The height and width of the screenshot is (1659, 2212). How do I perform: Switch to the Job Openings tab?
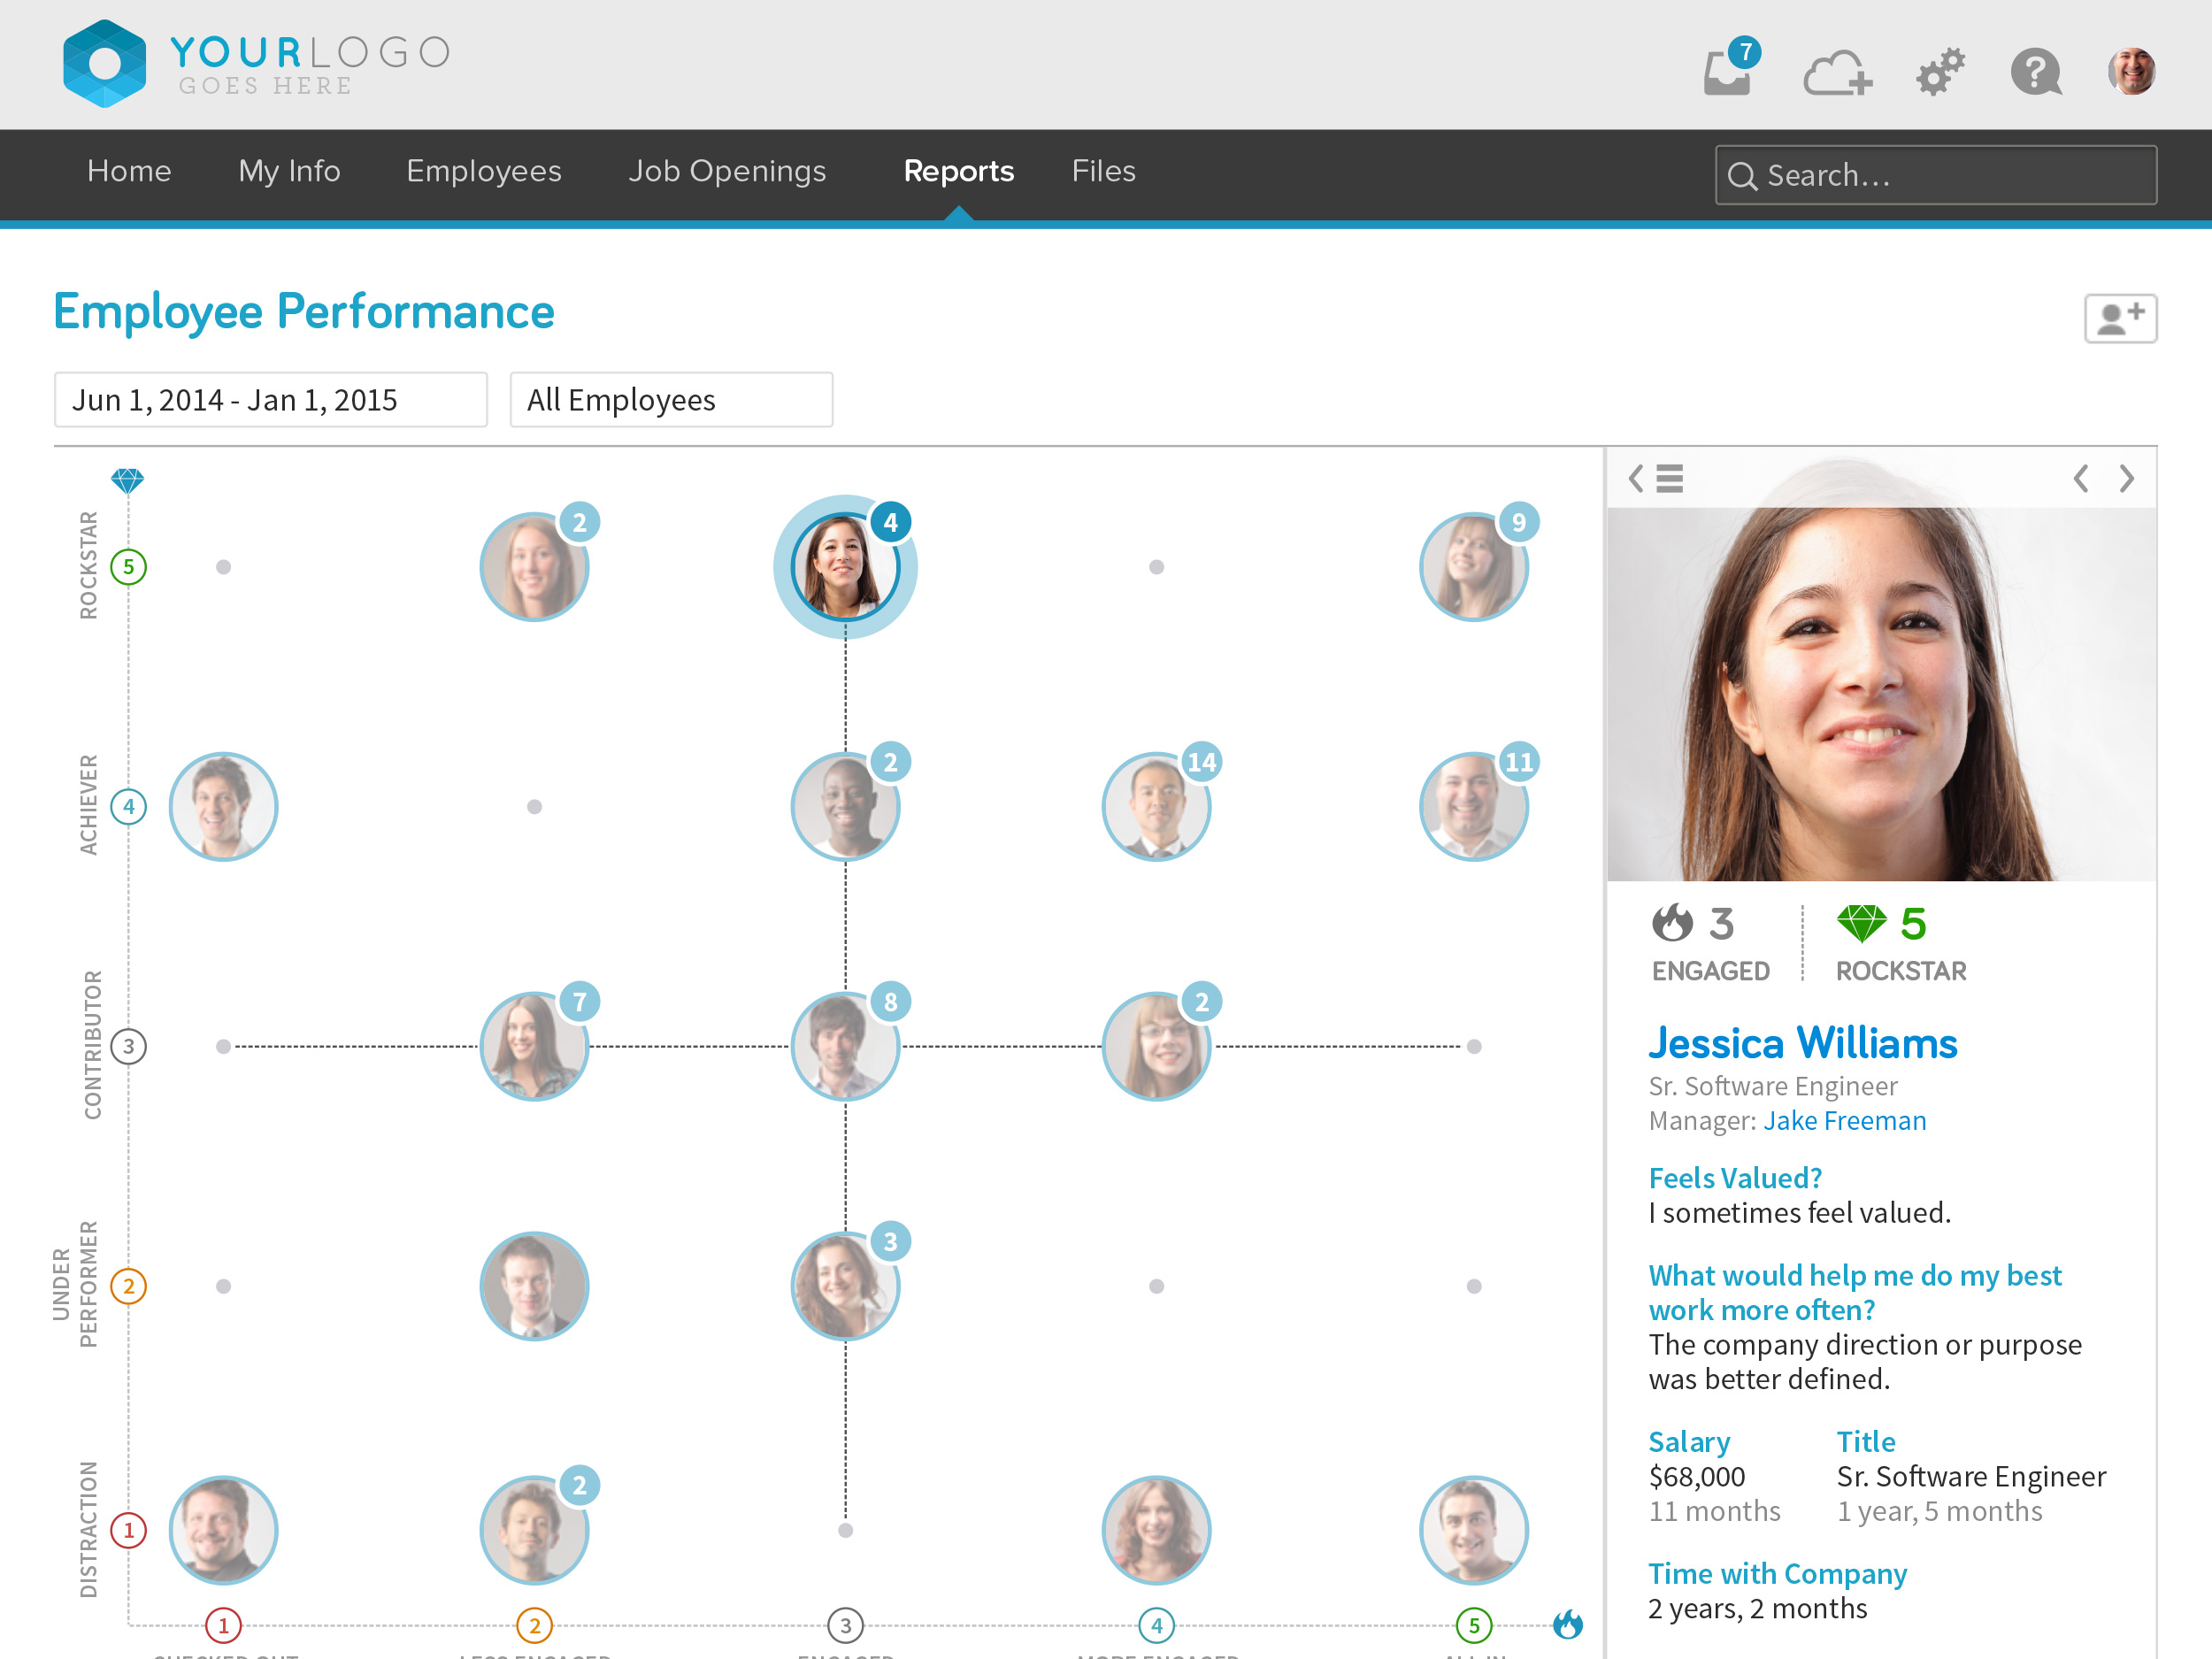click(727, 171)
